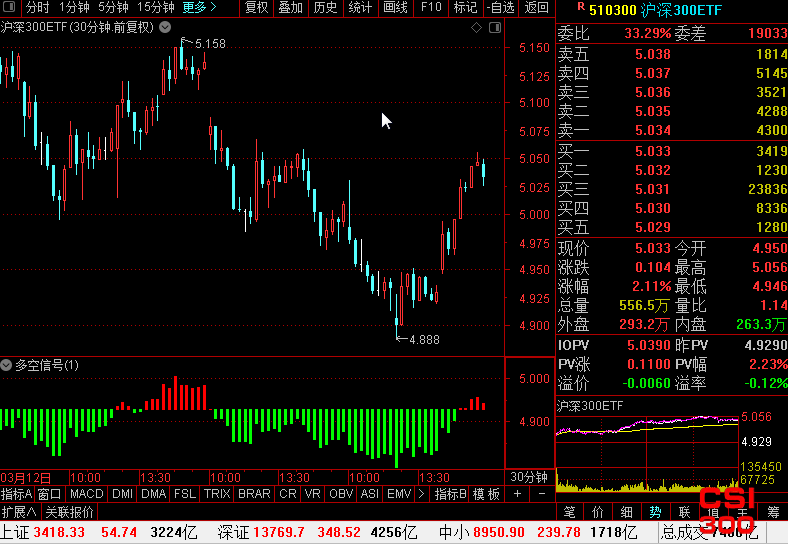Switch to the CR indicator
Viewport: 788px width, 544px height.
(x=288, y=494)
